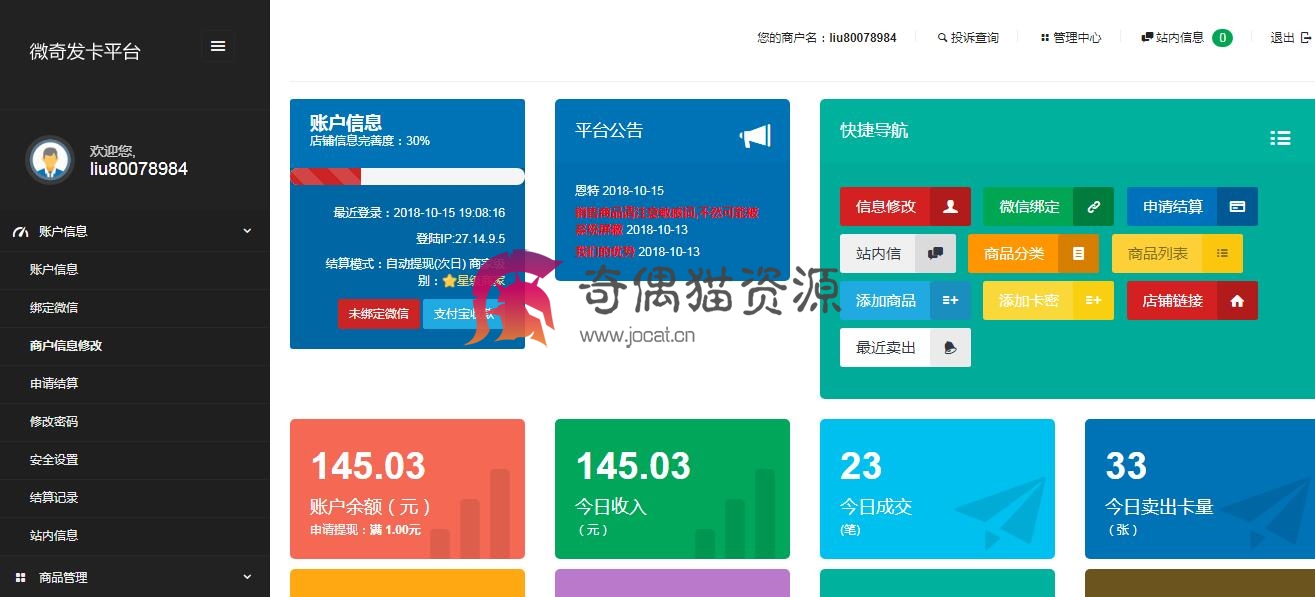Select 商户信息修改 in sidebar
1315x597 pixels.
click(x=66, y=345)
